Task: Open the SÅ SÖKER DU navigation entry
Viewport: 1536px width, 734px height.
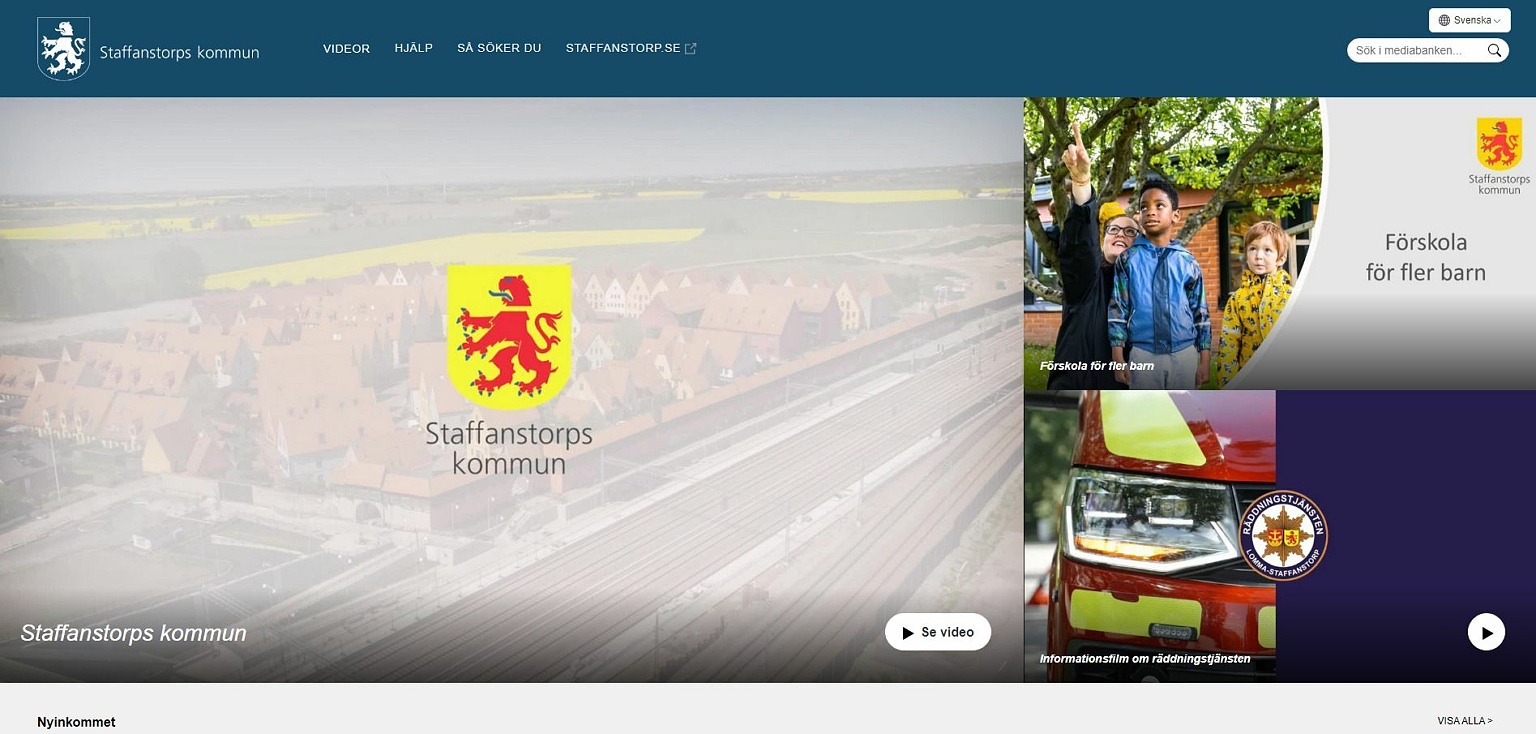Action: pyautogui.click(x=499, y=47)
